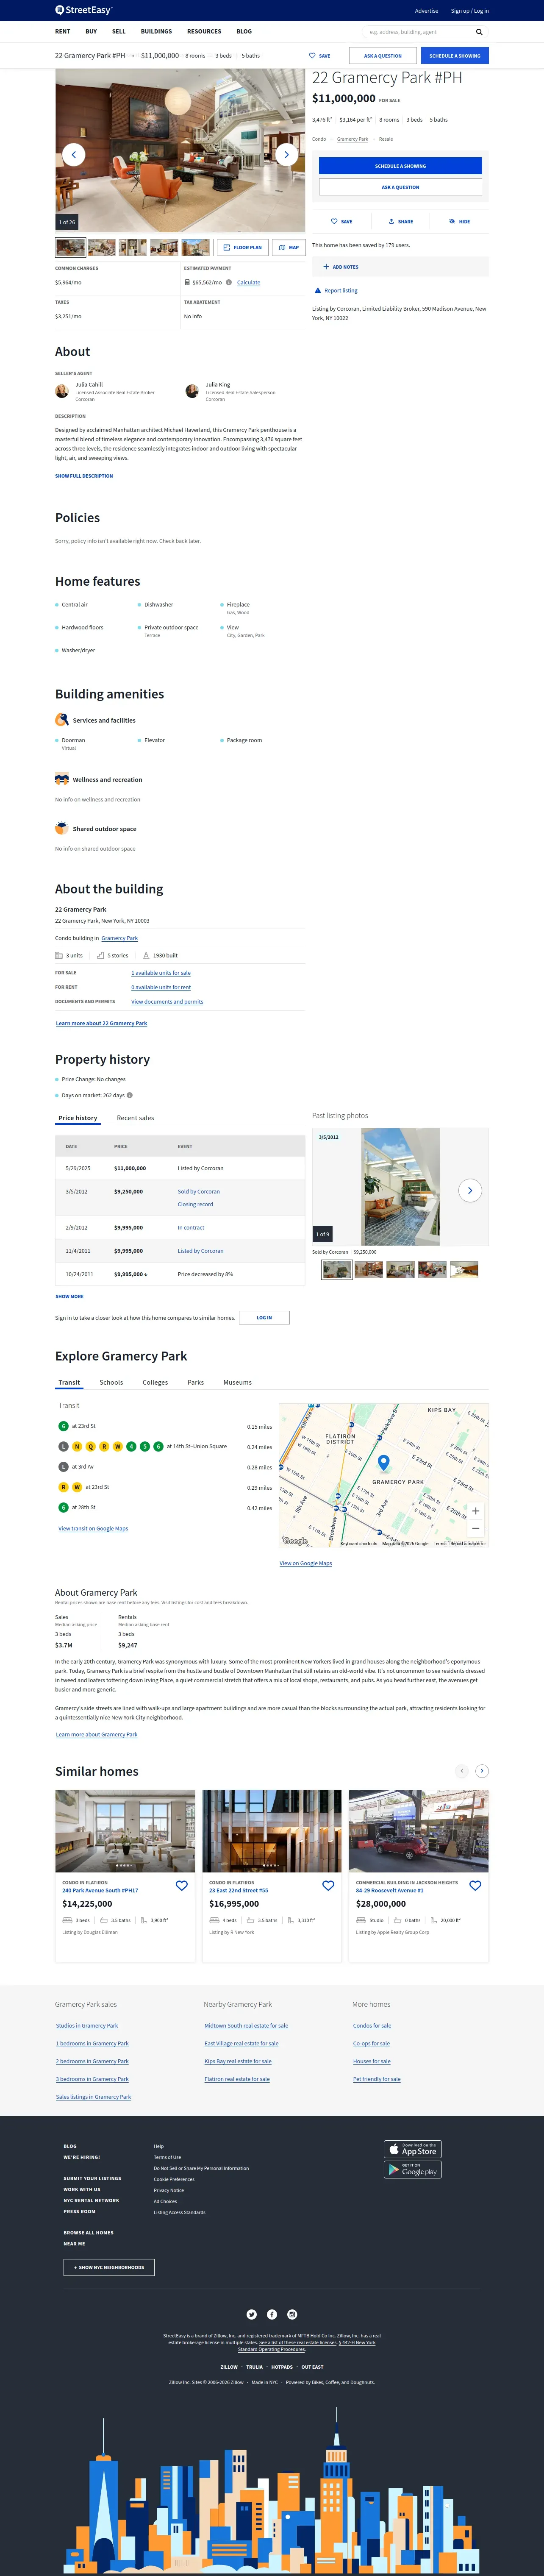Go to next photo in main gallery
The width and height of the screenshot is (544, 2576).
286,154
